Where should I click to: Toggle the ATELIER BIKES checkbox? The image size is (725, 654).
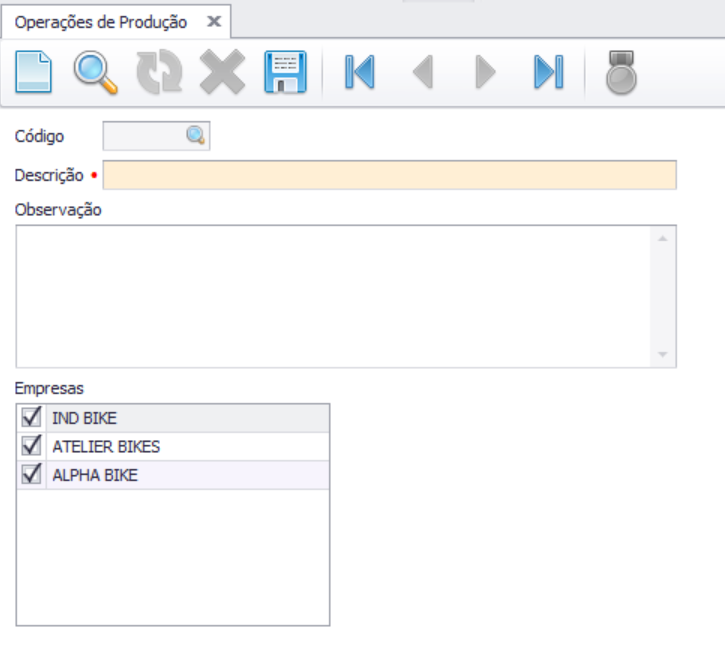[31, 446]
